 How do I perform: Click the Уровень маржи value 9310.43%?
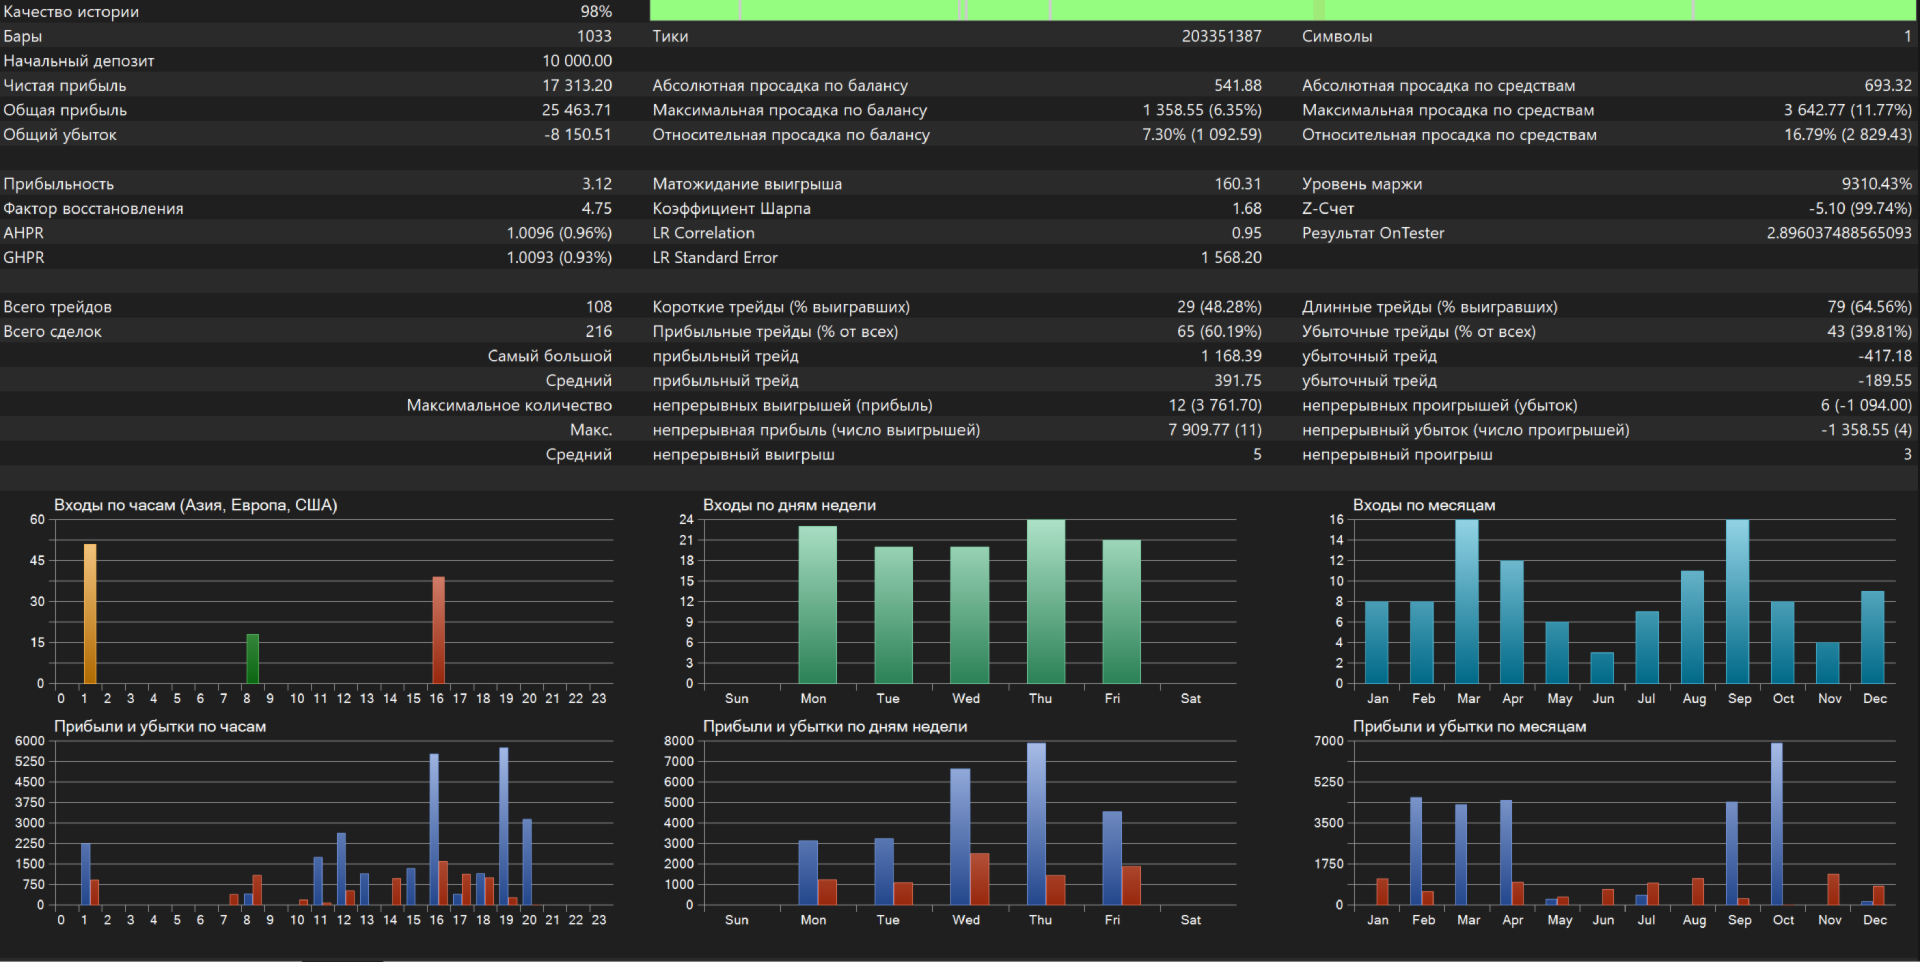click(1876, 184)
